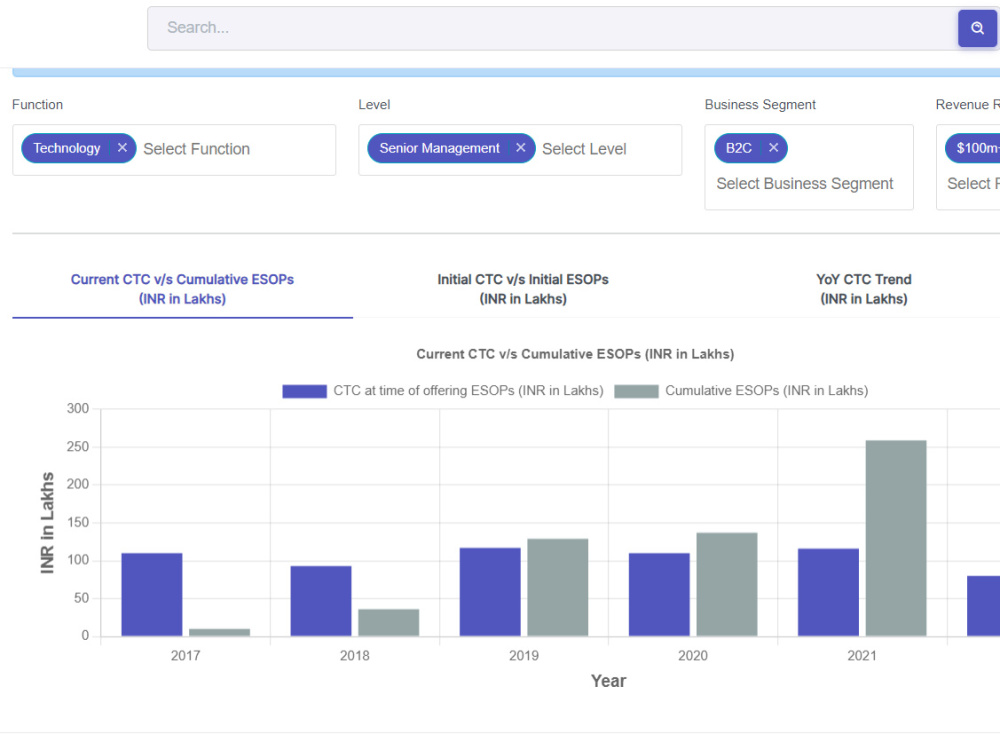Remove the Senior Management filter chip
The width and height of the screenshot is (1000, 750).
tap(520, 148)
